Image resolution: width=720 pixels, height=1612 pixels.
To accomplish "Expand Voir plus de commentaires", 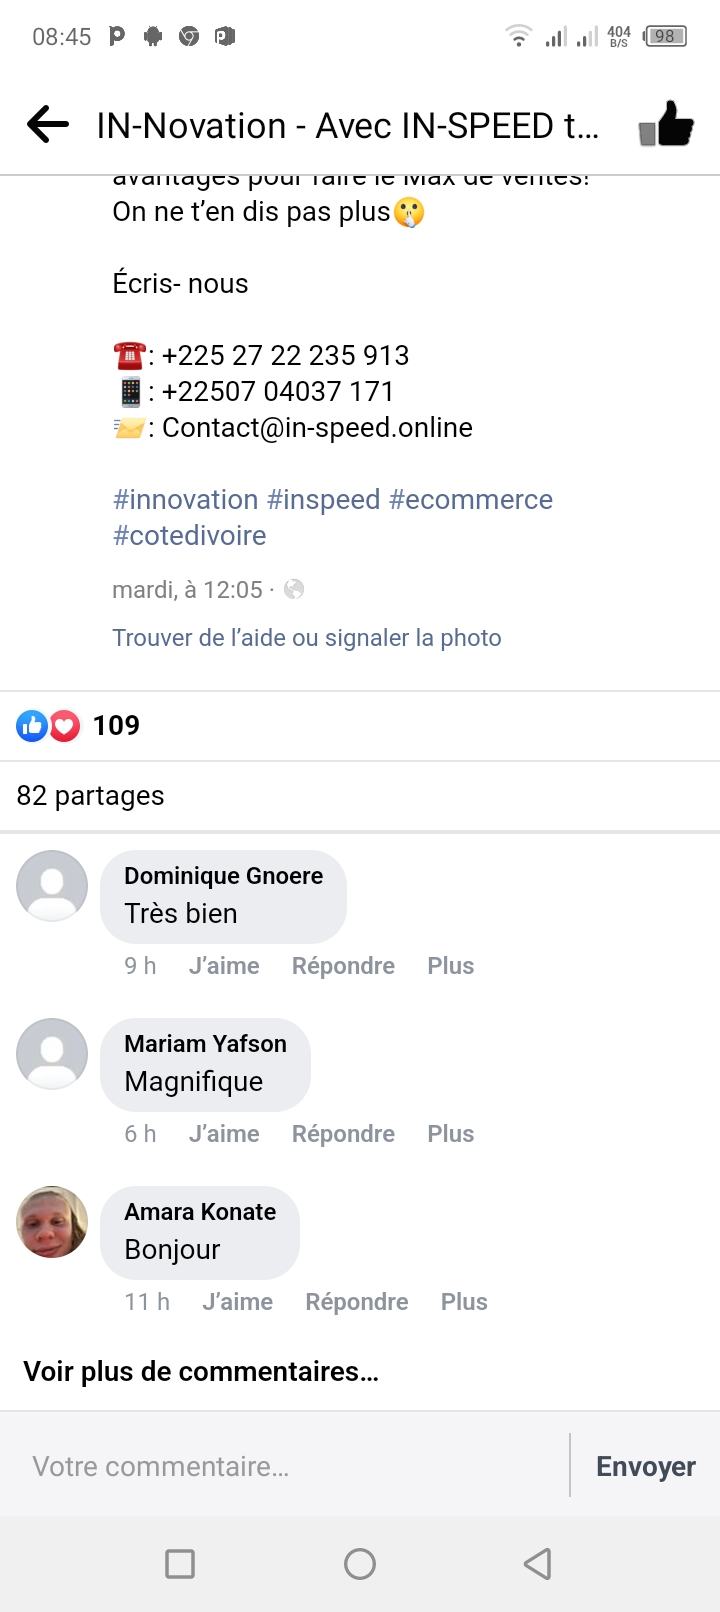I will (x=201, y=1371).
